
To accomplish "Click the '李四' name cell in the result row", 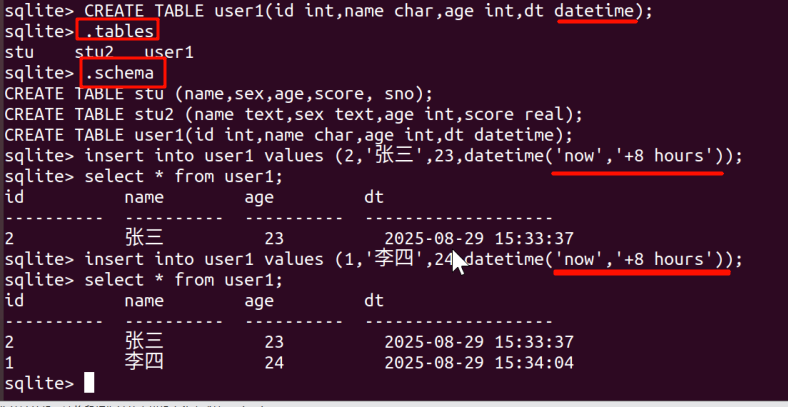I will click(144, 362).
